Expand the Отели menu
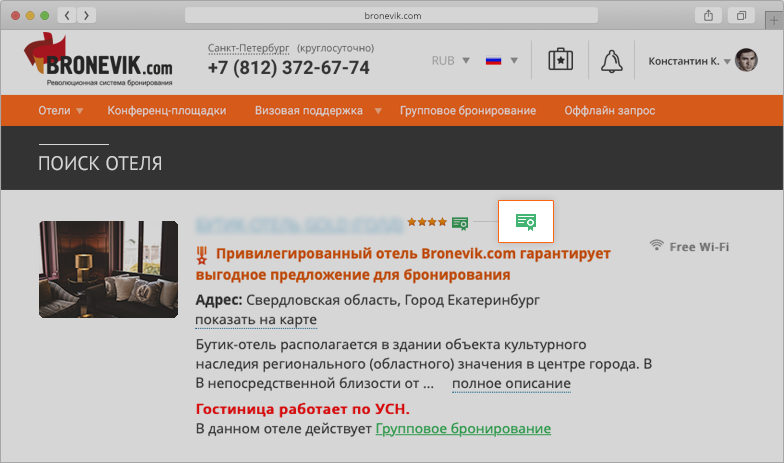Image resolution: width=784 pixels, height=463 pixels. 60,110
